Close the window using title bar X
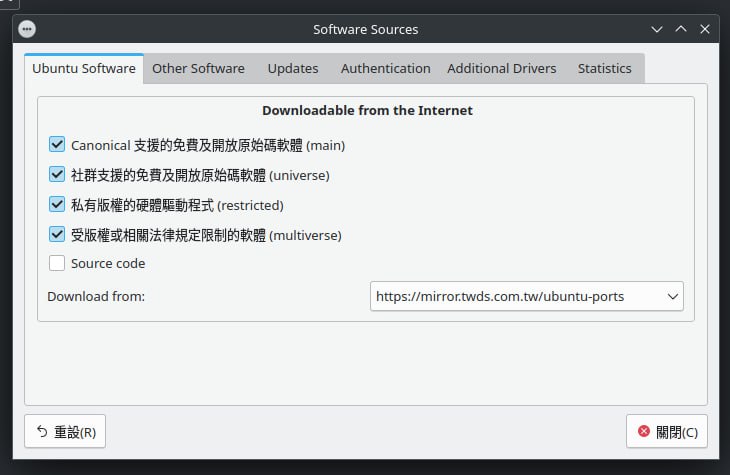This screenshot has width=730, height=475. click(x=705, y=29)
